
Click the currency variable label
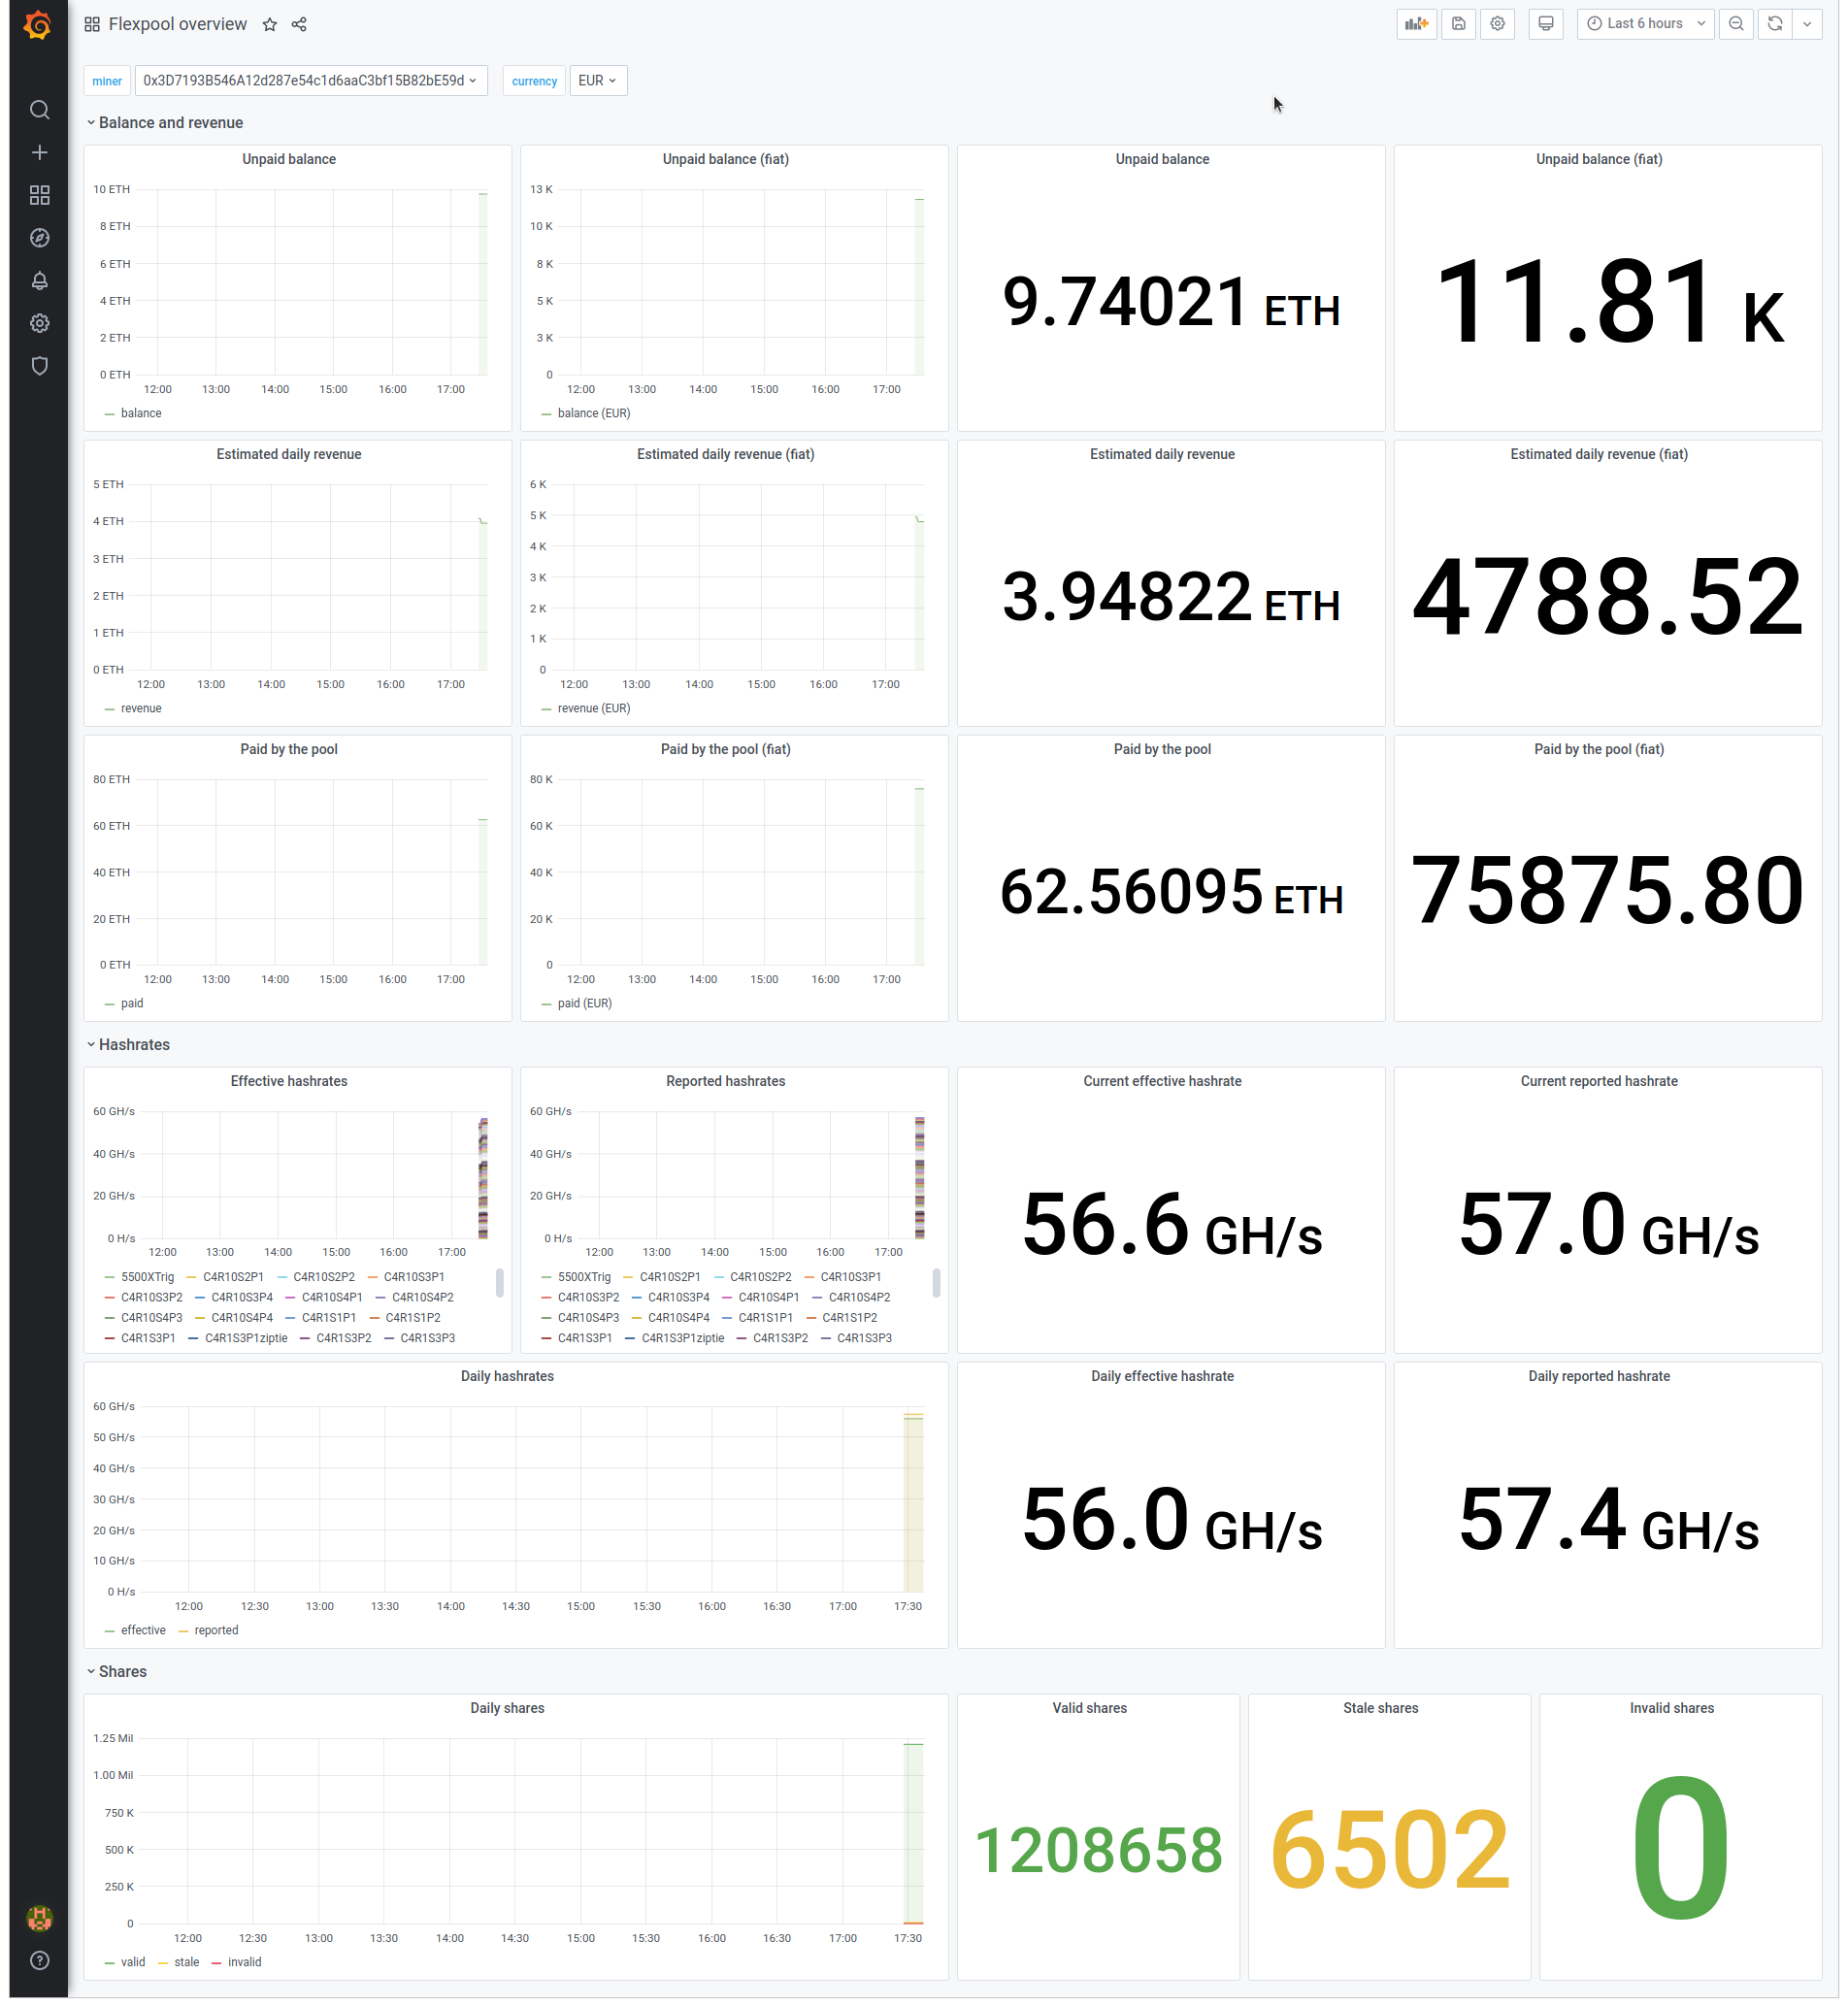[535, 81]
